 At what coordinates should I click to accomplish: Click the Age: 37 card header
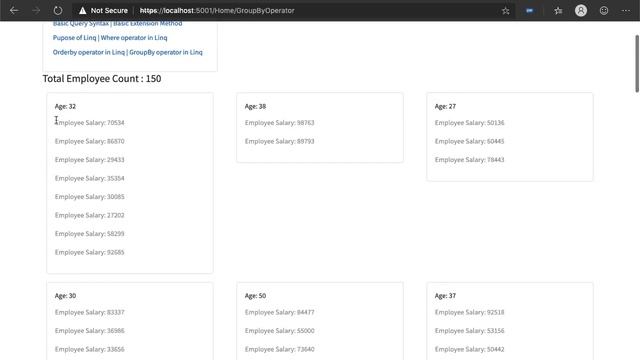(x=445, y=296)
